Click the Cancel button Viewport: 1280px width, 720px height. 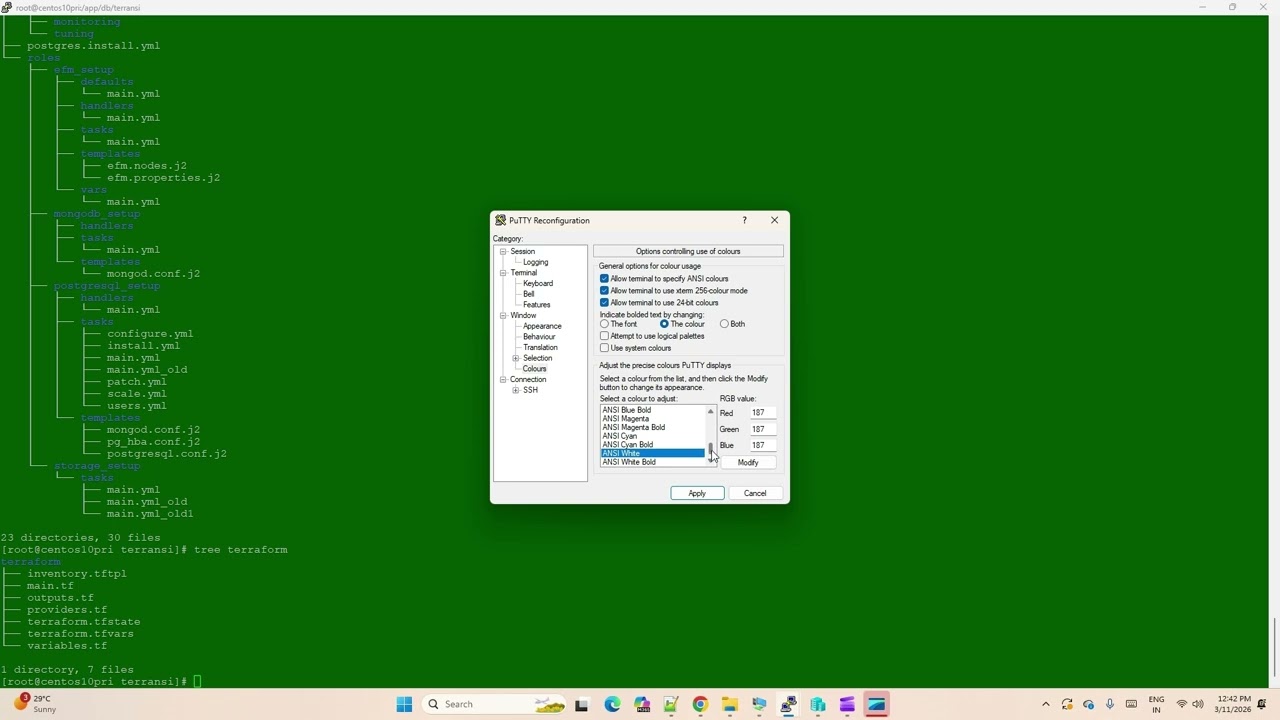[x=755, y=493]
